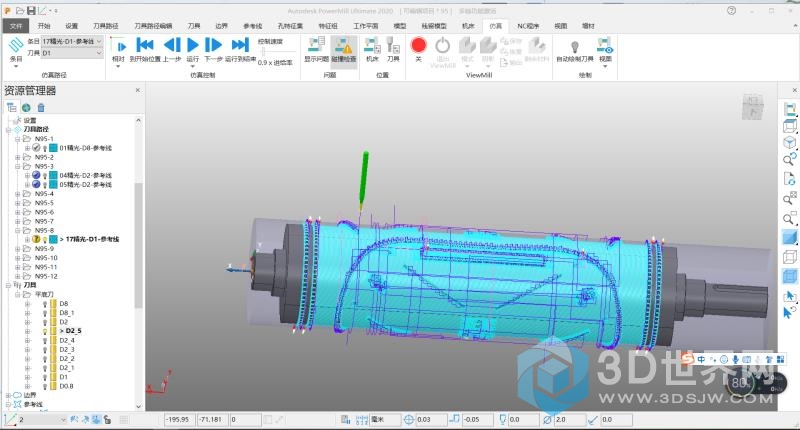Click the isometric cube view icon
Viewport: 800px width, 430px height.
click(x=789, y=142)
